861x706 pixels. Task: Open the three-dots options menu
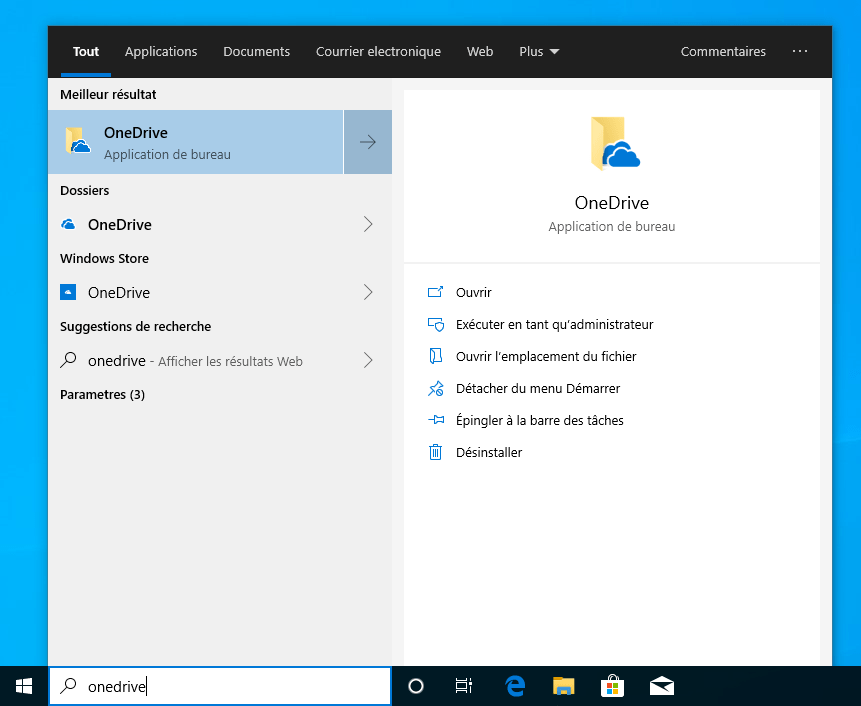(800, 51)
